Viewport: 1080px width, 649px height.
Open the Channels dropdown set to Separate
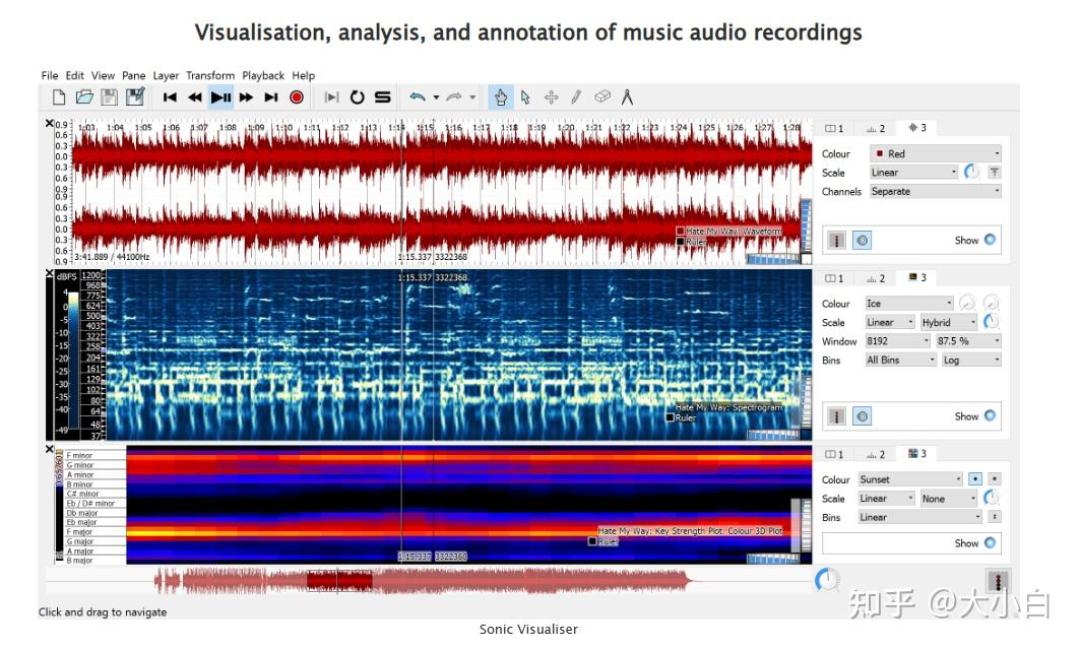[x=935, y=191]
